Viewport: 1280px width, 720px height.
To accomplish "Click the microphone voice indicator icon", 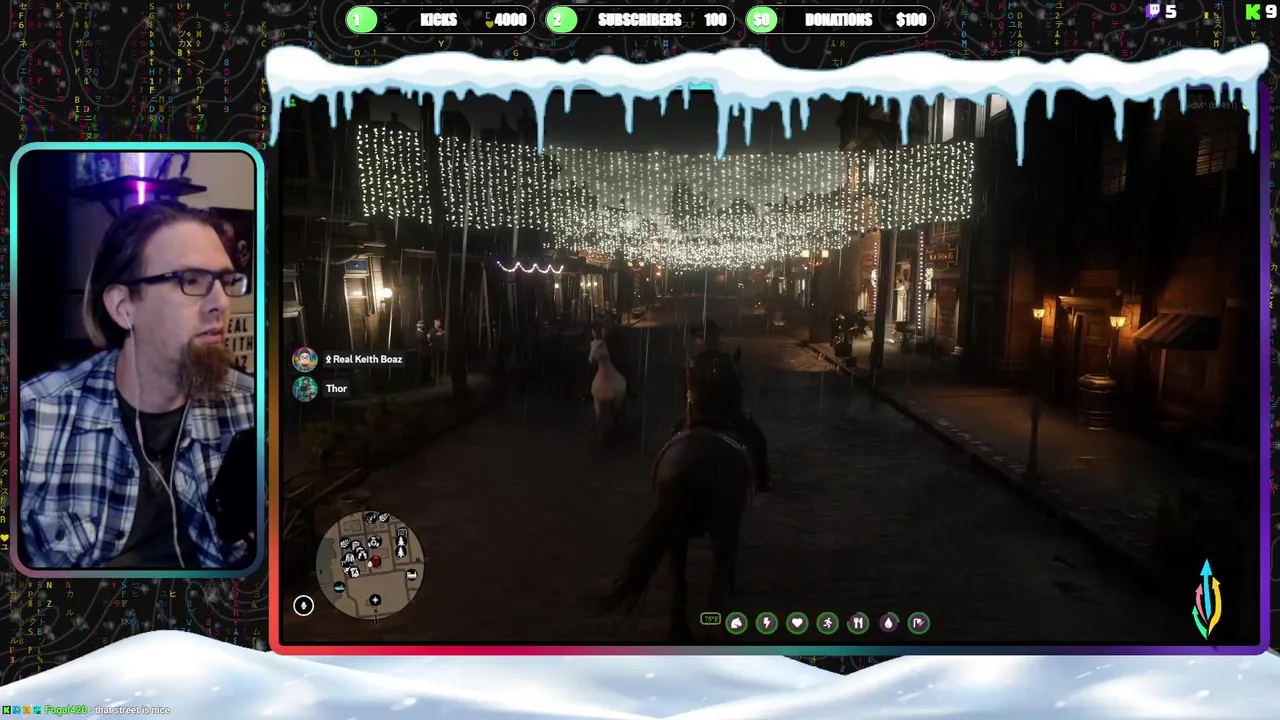I will point(303,605).
